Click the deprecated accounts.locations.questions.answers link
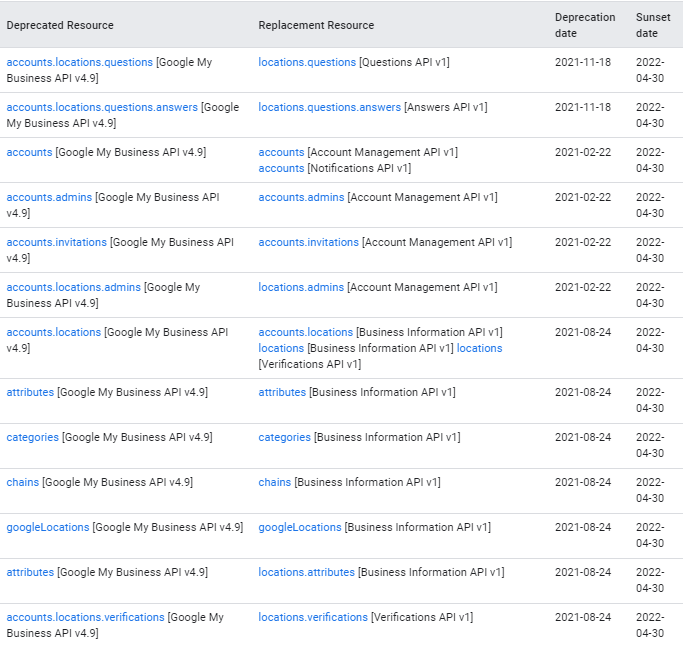Image resolution: width=683 pixels, height=646 pixels. [102, 107]
